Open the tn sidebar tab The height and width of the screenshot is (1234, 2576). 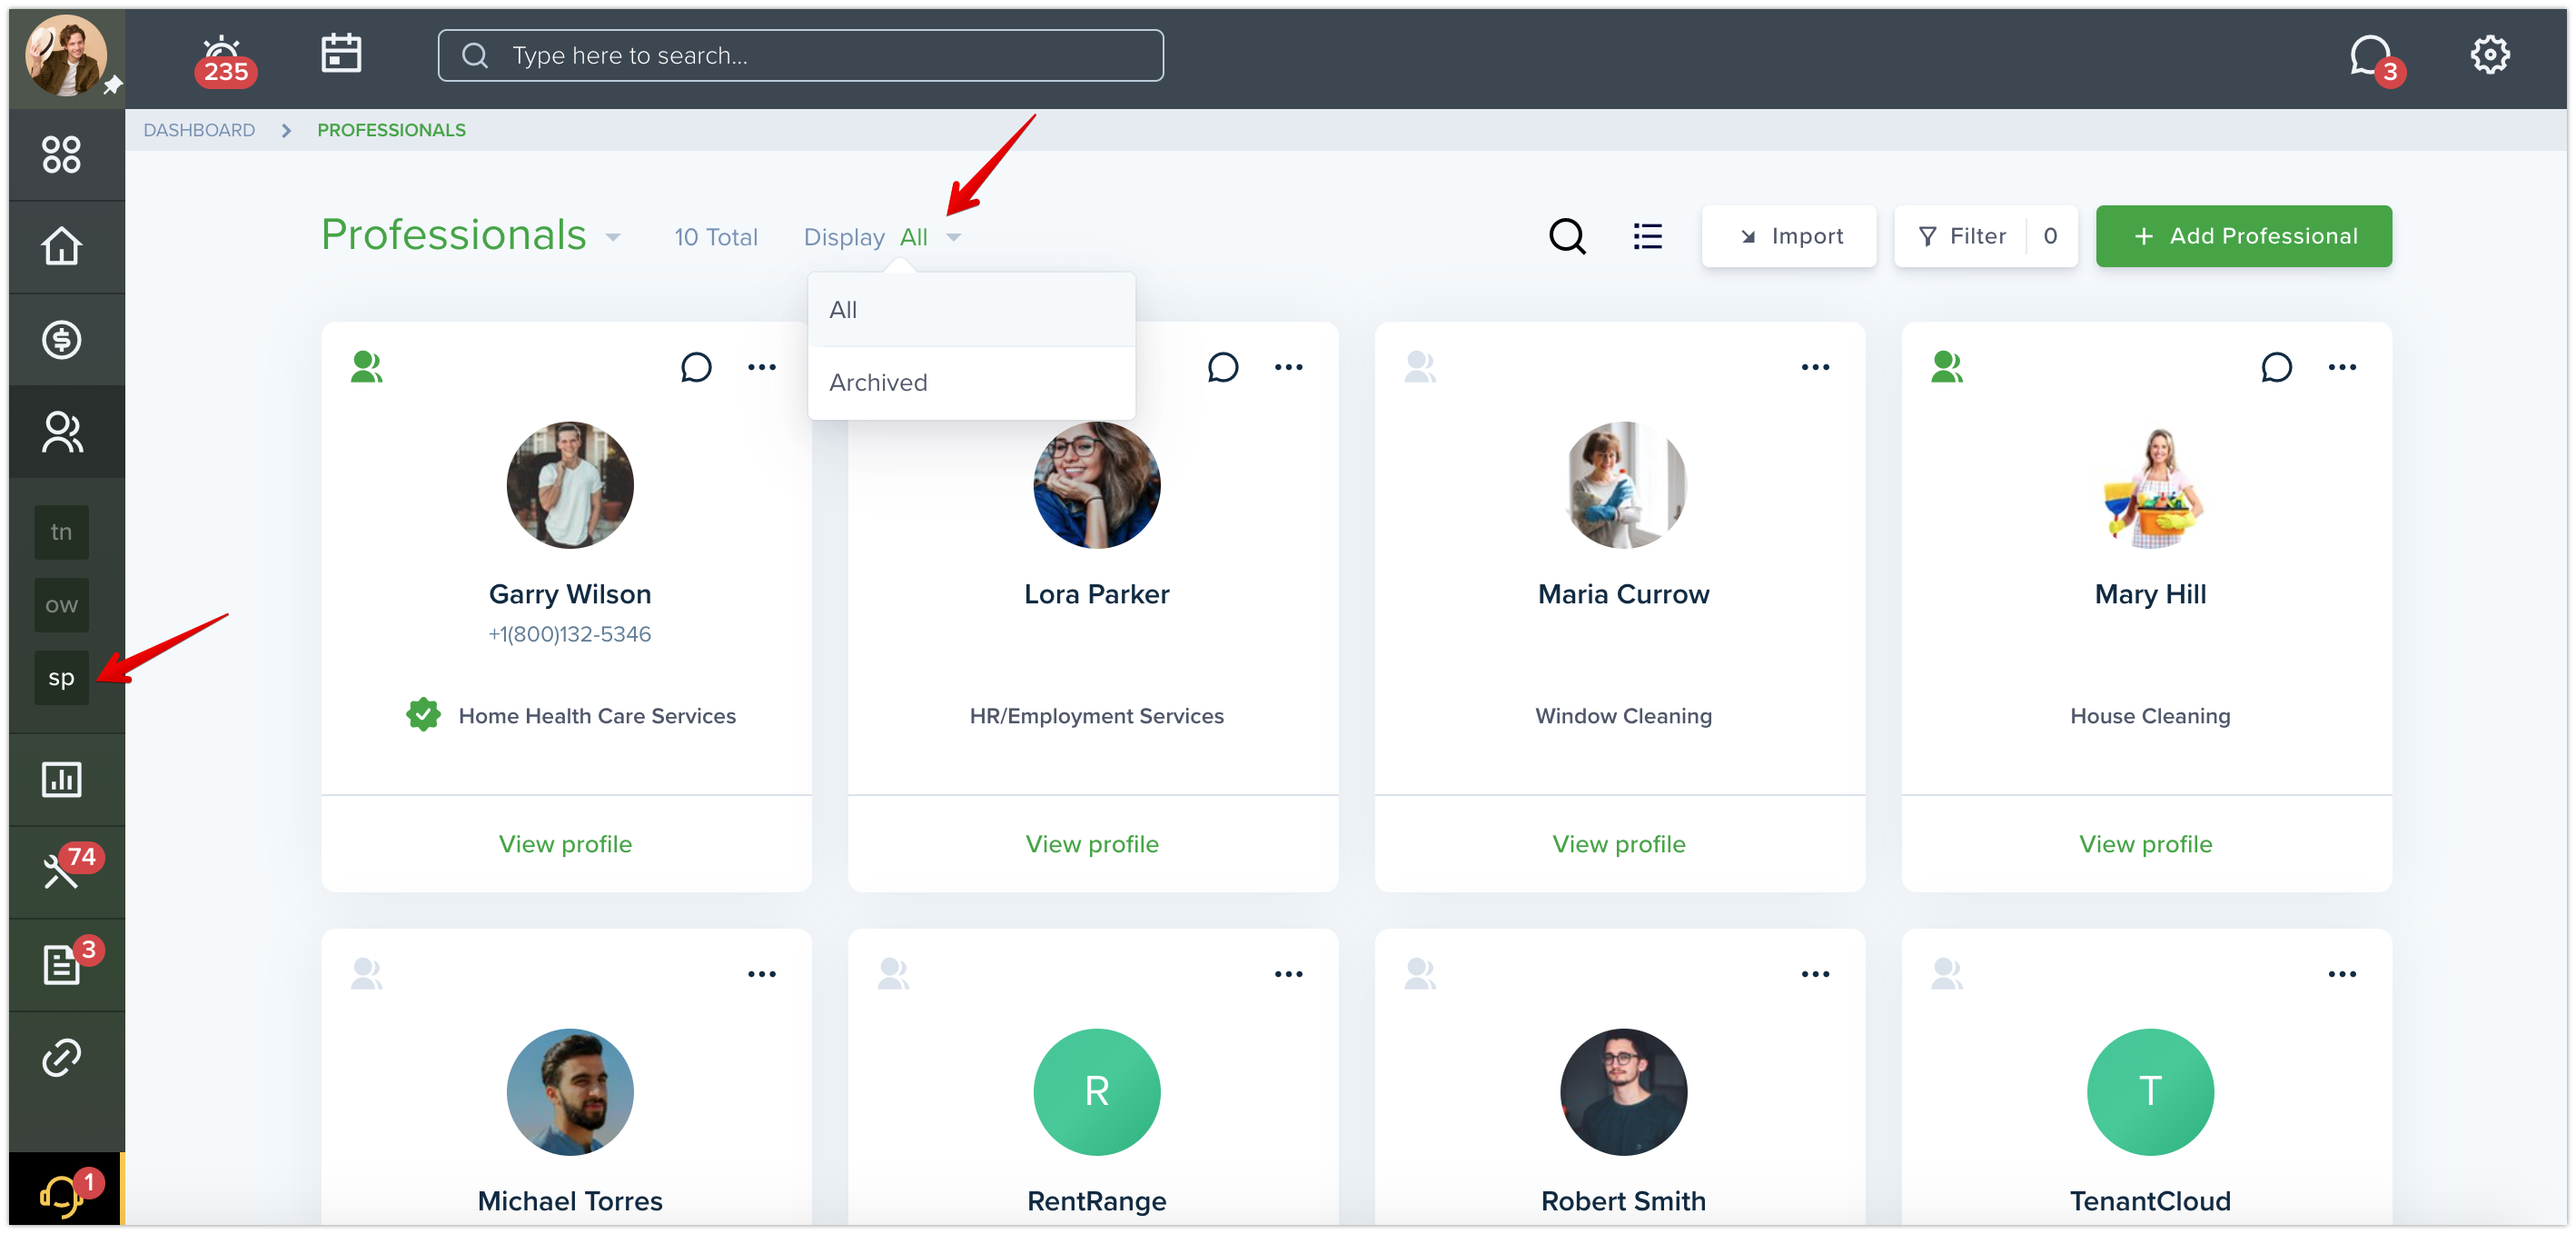pos(61,532)
